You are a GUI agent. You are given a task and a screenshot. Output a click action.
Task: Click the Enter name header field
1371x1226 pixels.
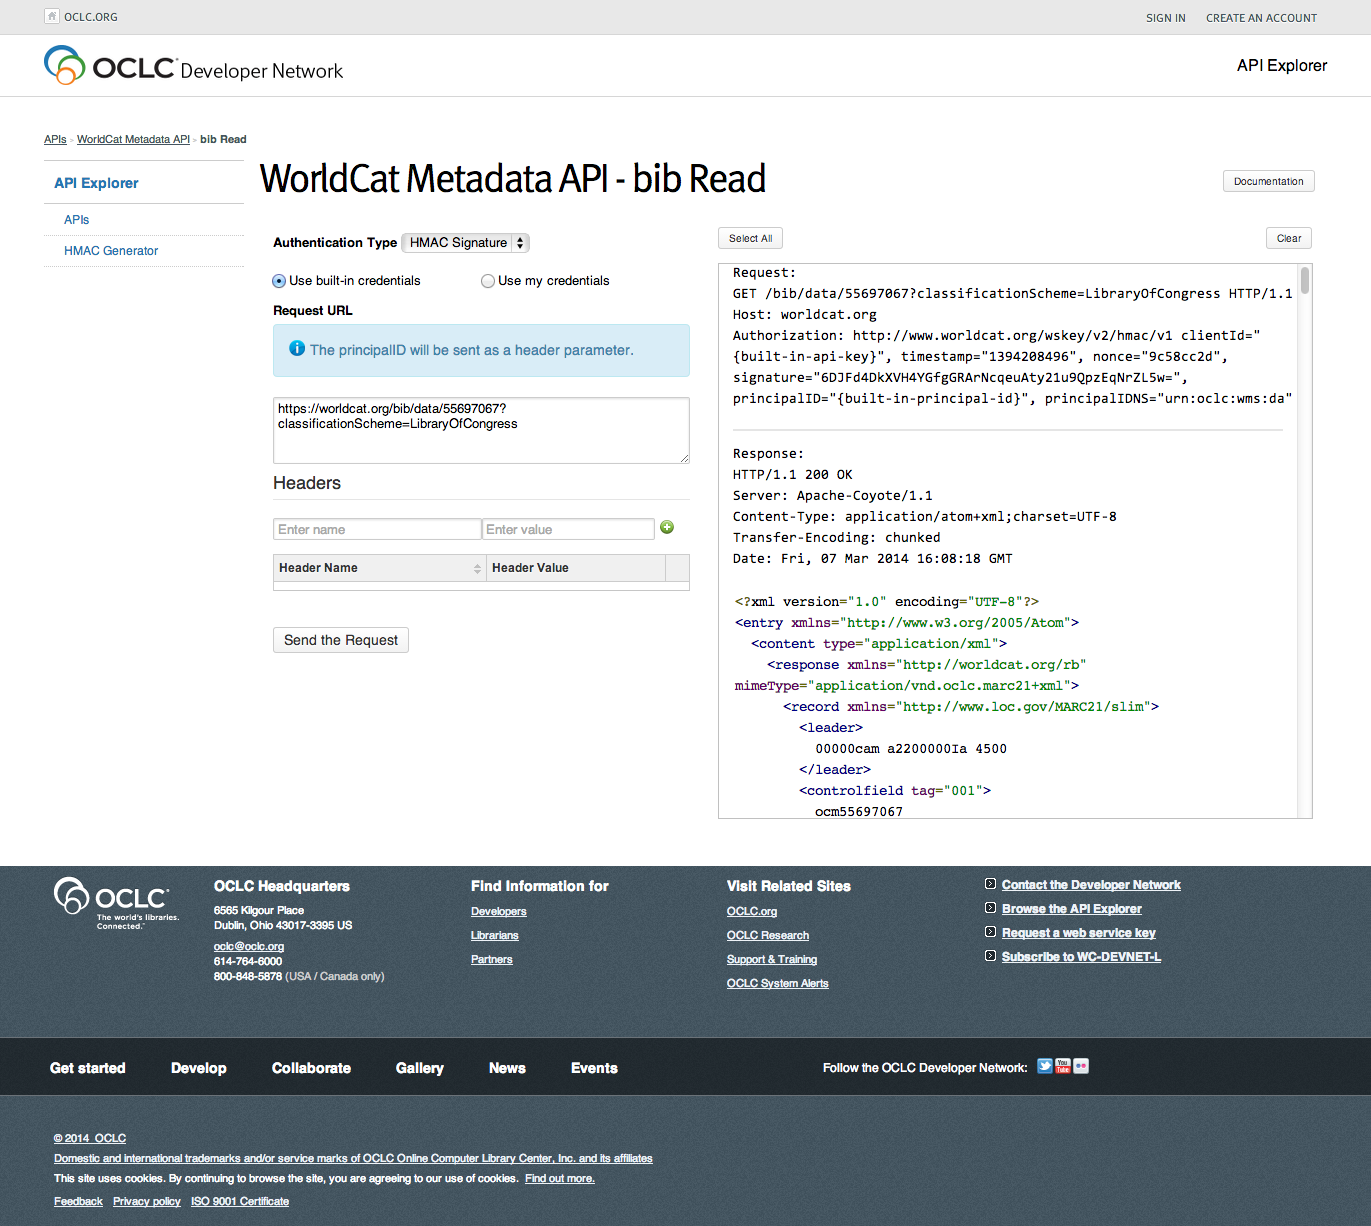point(377,529)
